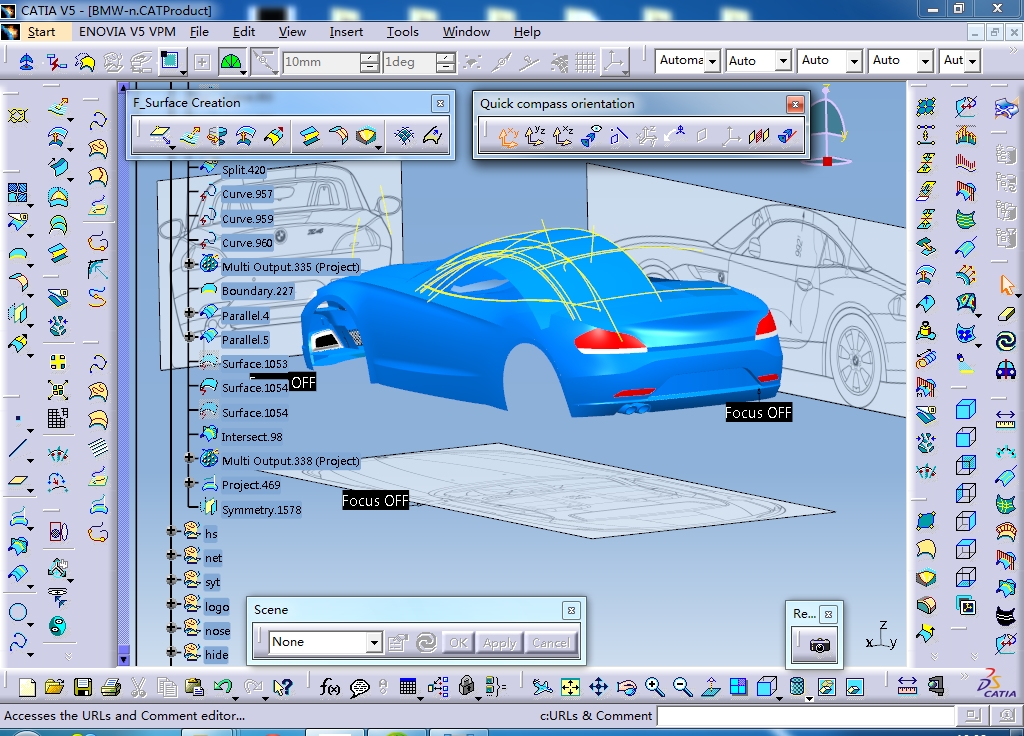Open the Formula f(x) tool
Viewport: 1024px width, 736px height.
coord(330,687)
